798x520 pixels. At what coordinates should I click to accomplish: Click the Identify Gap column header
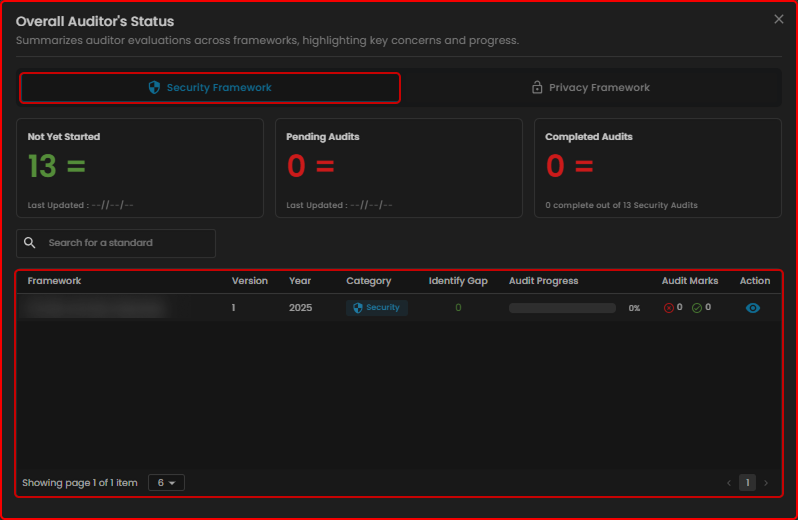458,281
